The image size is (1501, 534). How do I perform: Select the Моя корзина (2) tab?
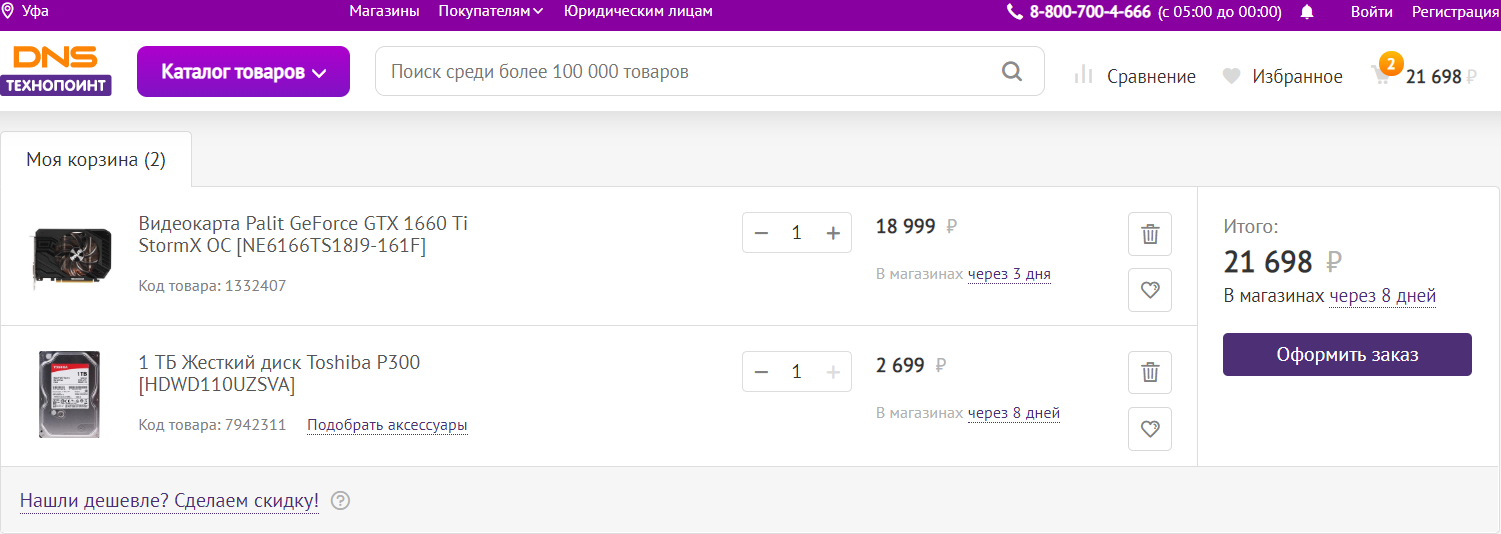click(x=96, y=160)
